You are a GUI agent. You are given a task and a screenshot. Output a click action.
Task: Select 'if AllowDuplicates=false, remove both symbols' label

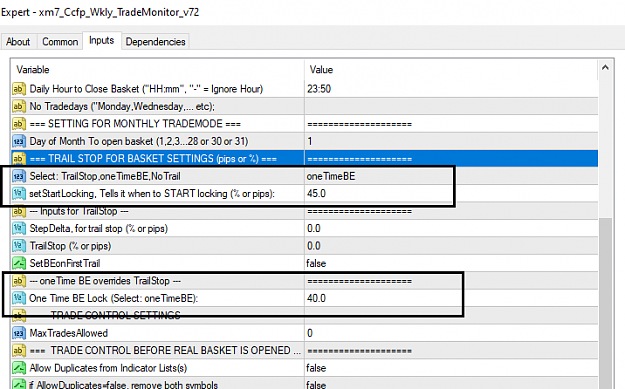(x=124, y=385)
